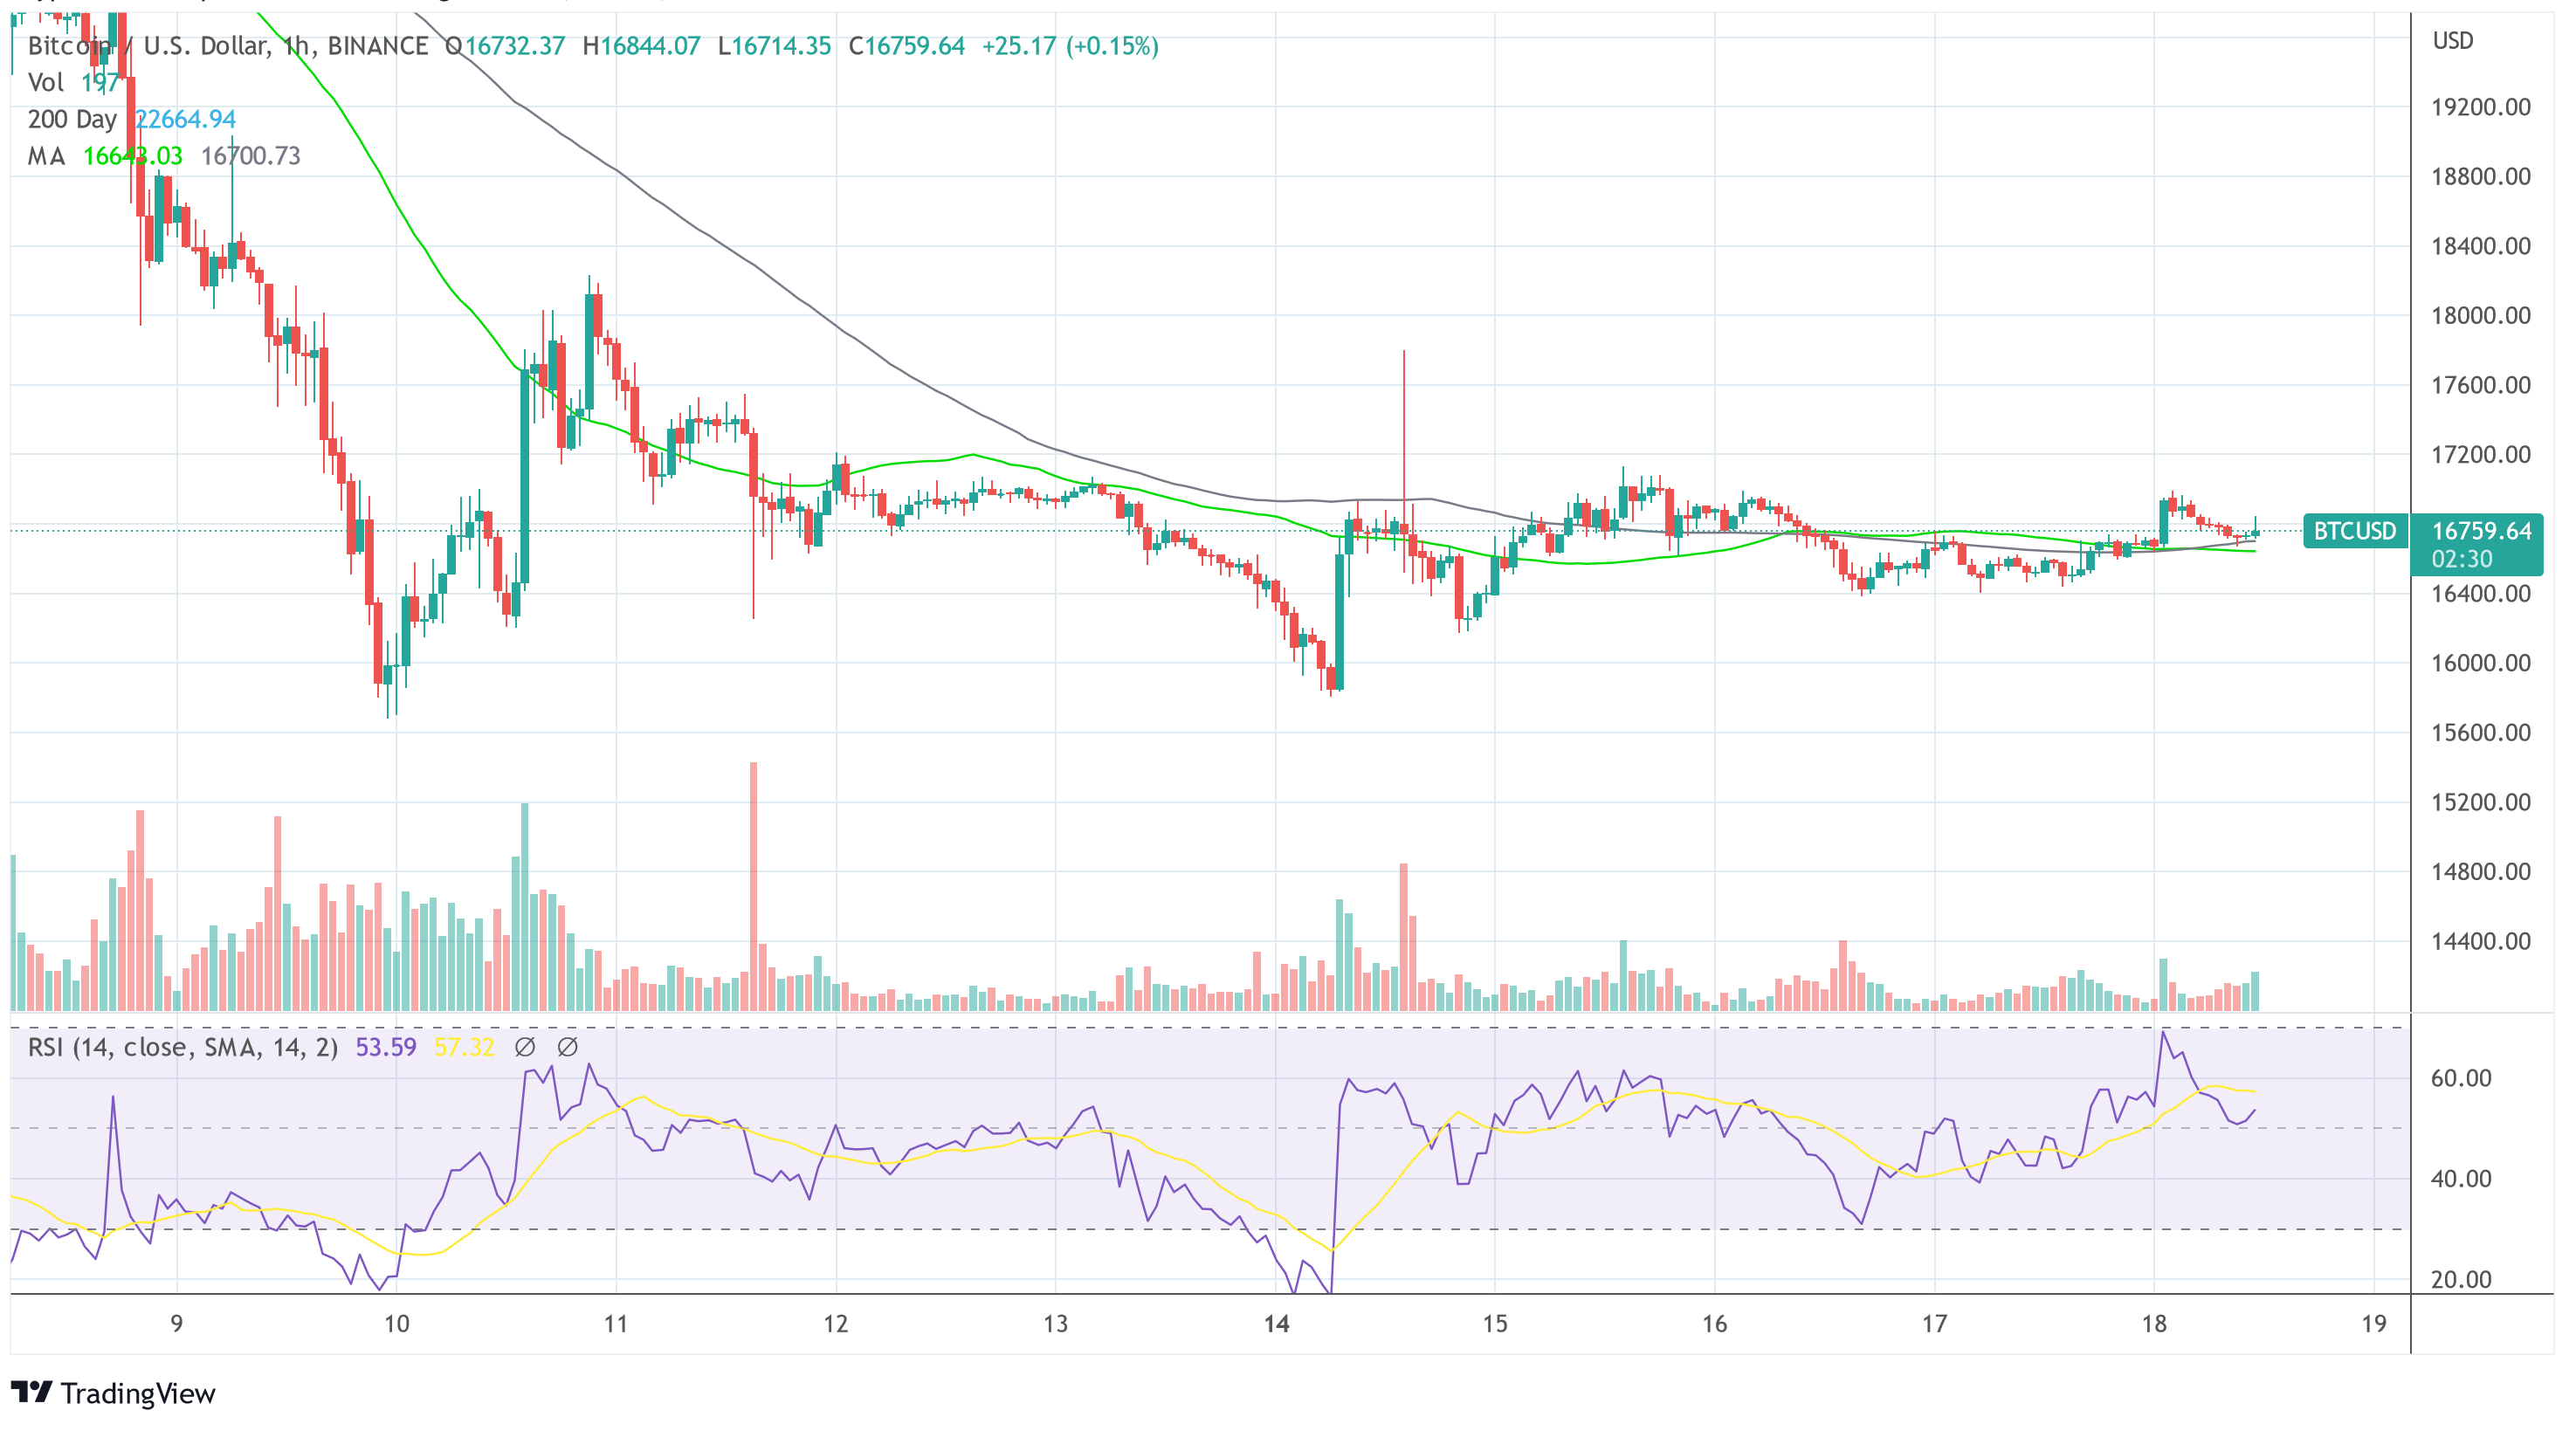Click date 11 on the time axis
This screenshot has height=1431, width=2576.
(x=616, y=1324)
